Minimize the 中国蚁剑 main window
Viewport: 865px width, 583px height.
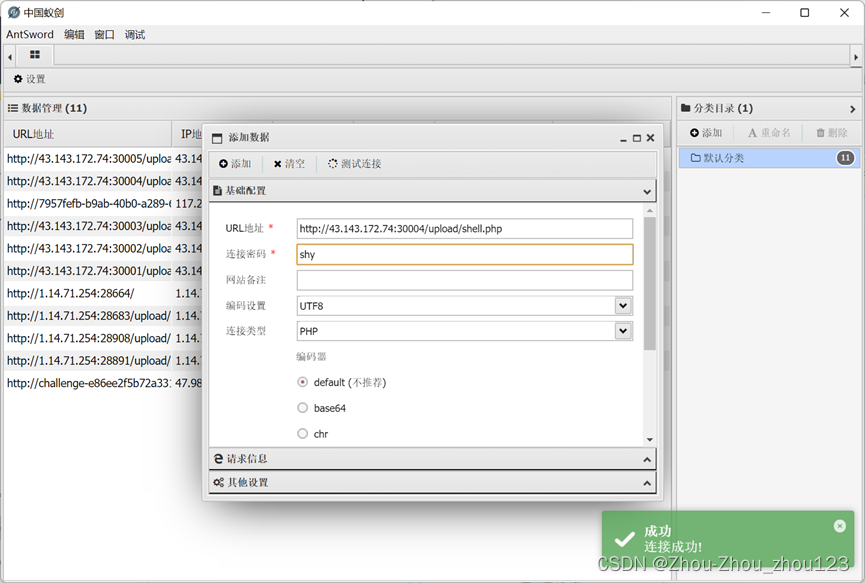[x=766, y=13]
